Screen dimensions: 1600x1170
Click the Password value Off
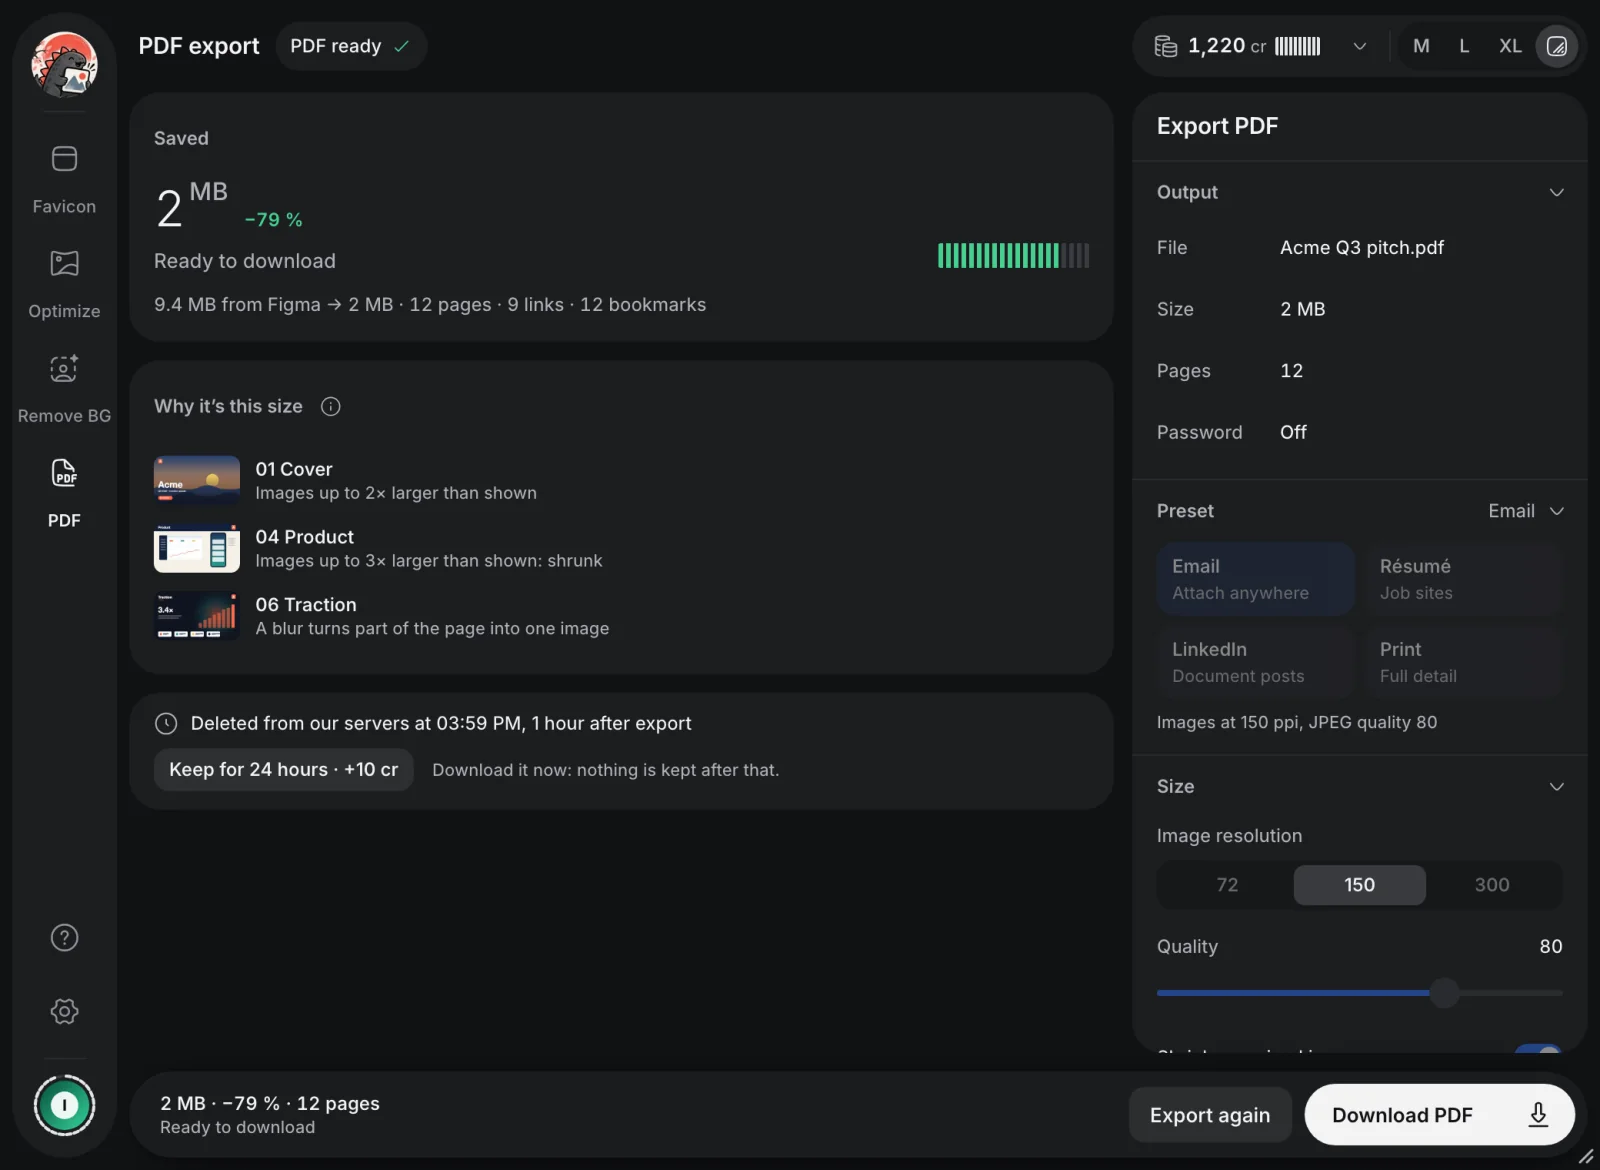coord(1293,432)
